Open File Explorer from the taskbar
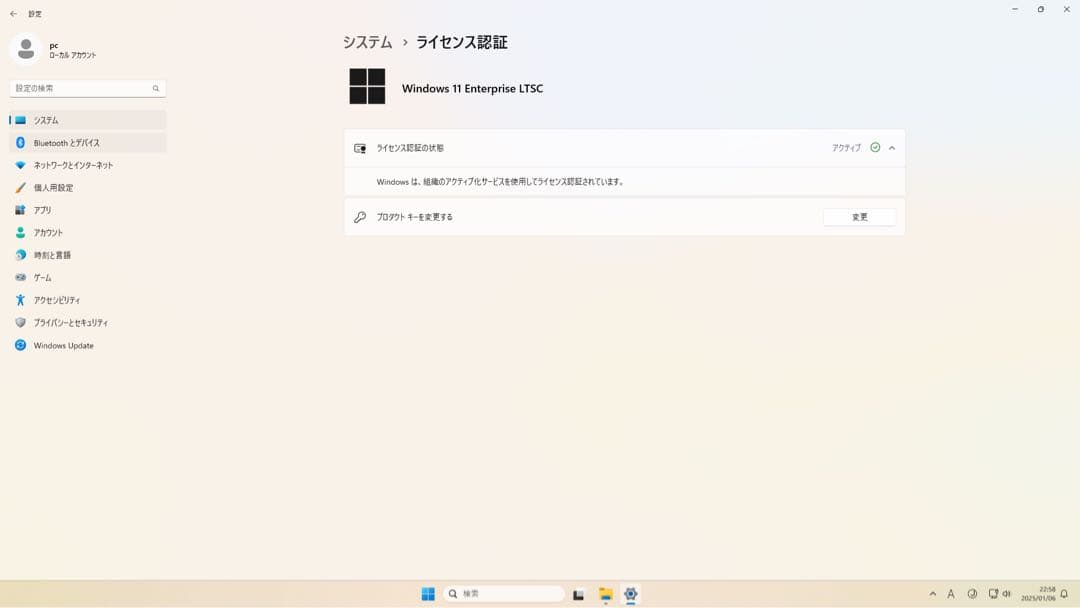The height and width of the screenshot is (608, 1080). (604, 593)
